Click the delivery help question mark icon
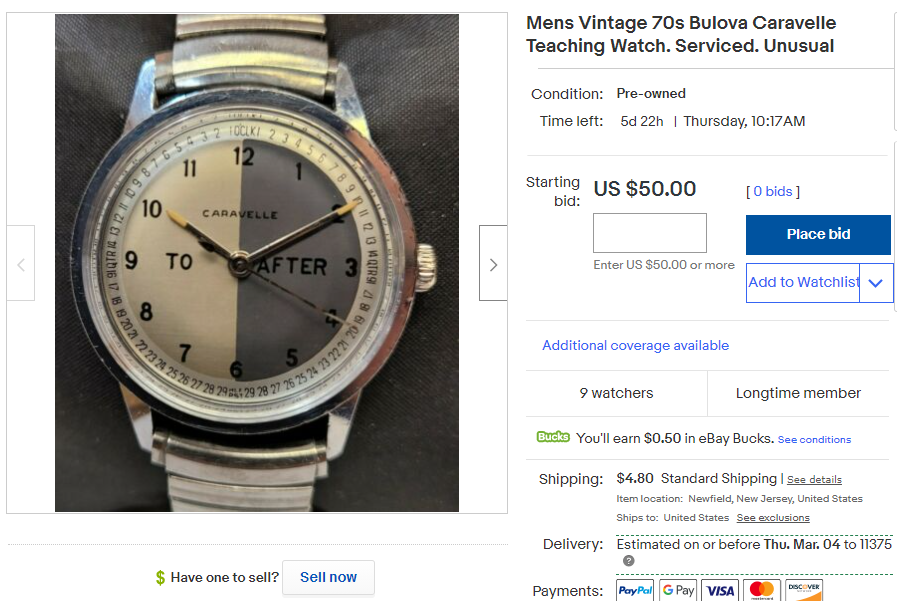897x601 pixels. point(628,561)
